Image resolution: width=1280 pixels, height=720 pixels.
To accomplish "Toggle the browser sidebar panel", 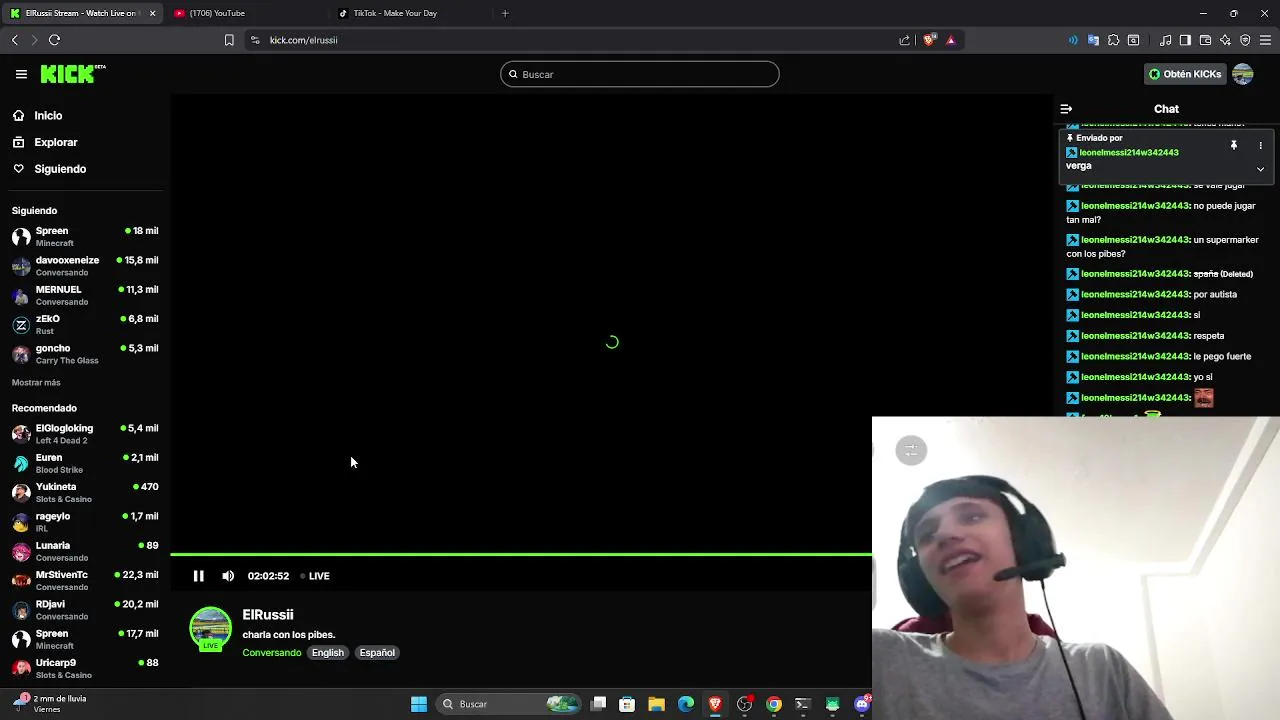I will (x=1185, y=40).
